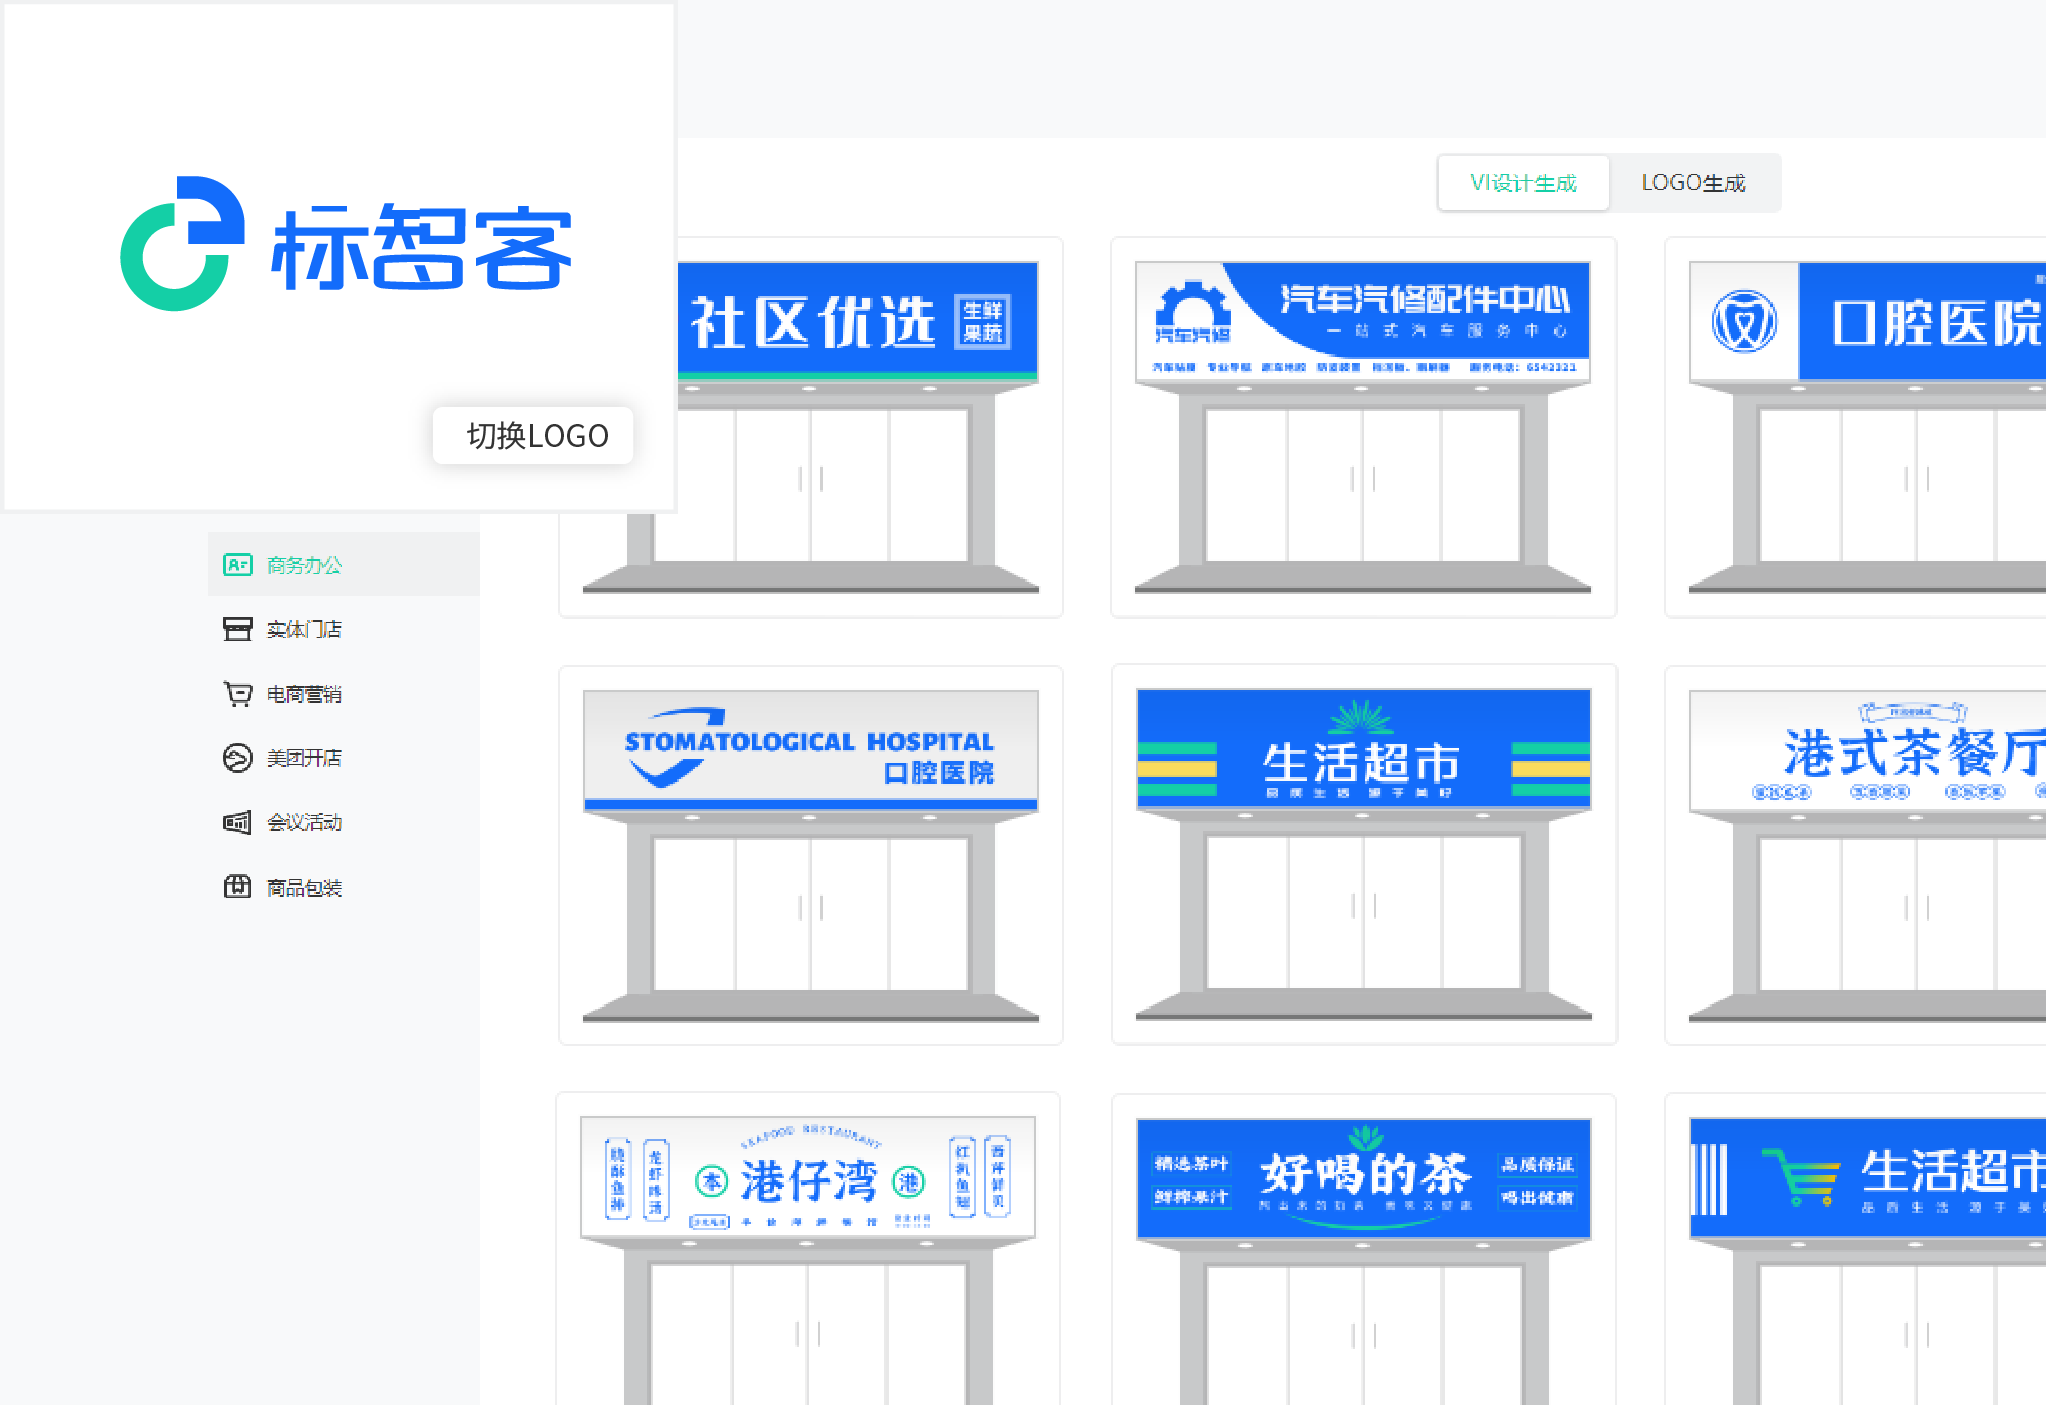The width and height of the screenshot is (2046, 1405).
Task: Switch to the VI设计生成 tab
Action: (x=1523, y=183)
